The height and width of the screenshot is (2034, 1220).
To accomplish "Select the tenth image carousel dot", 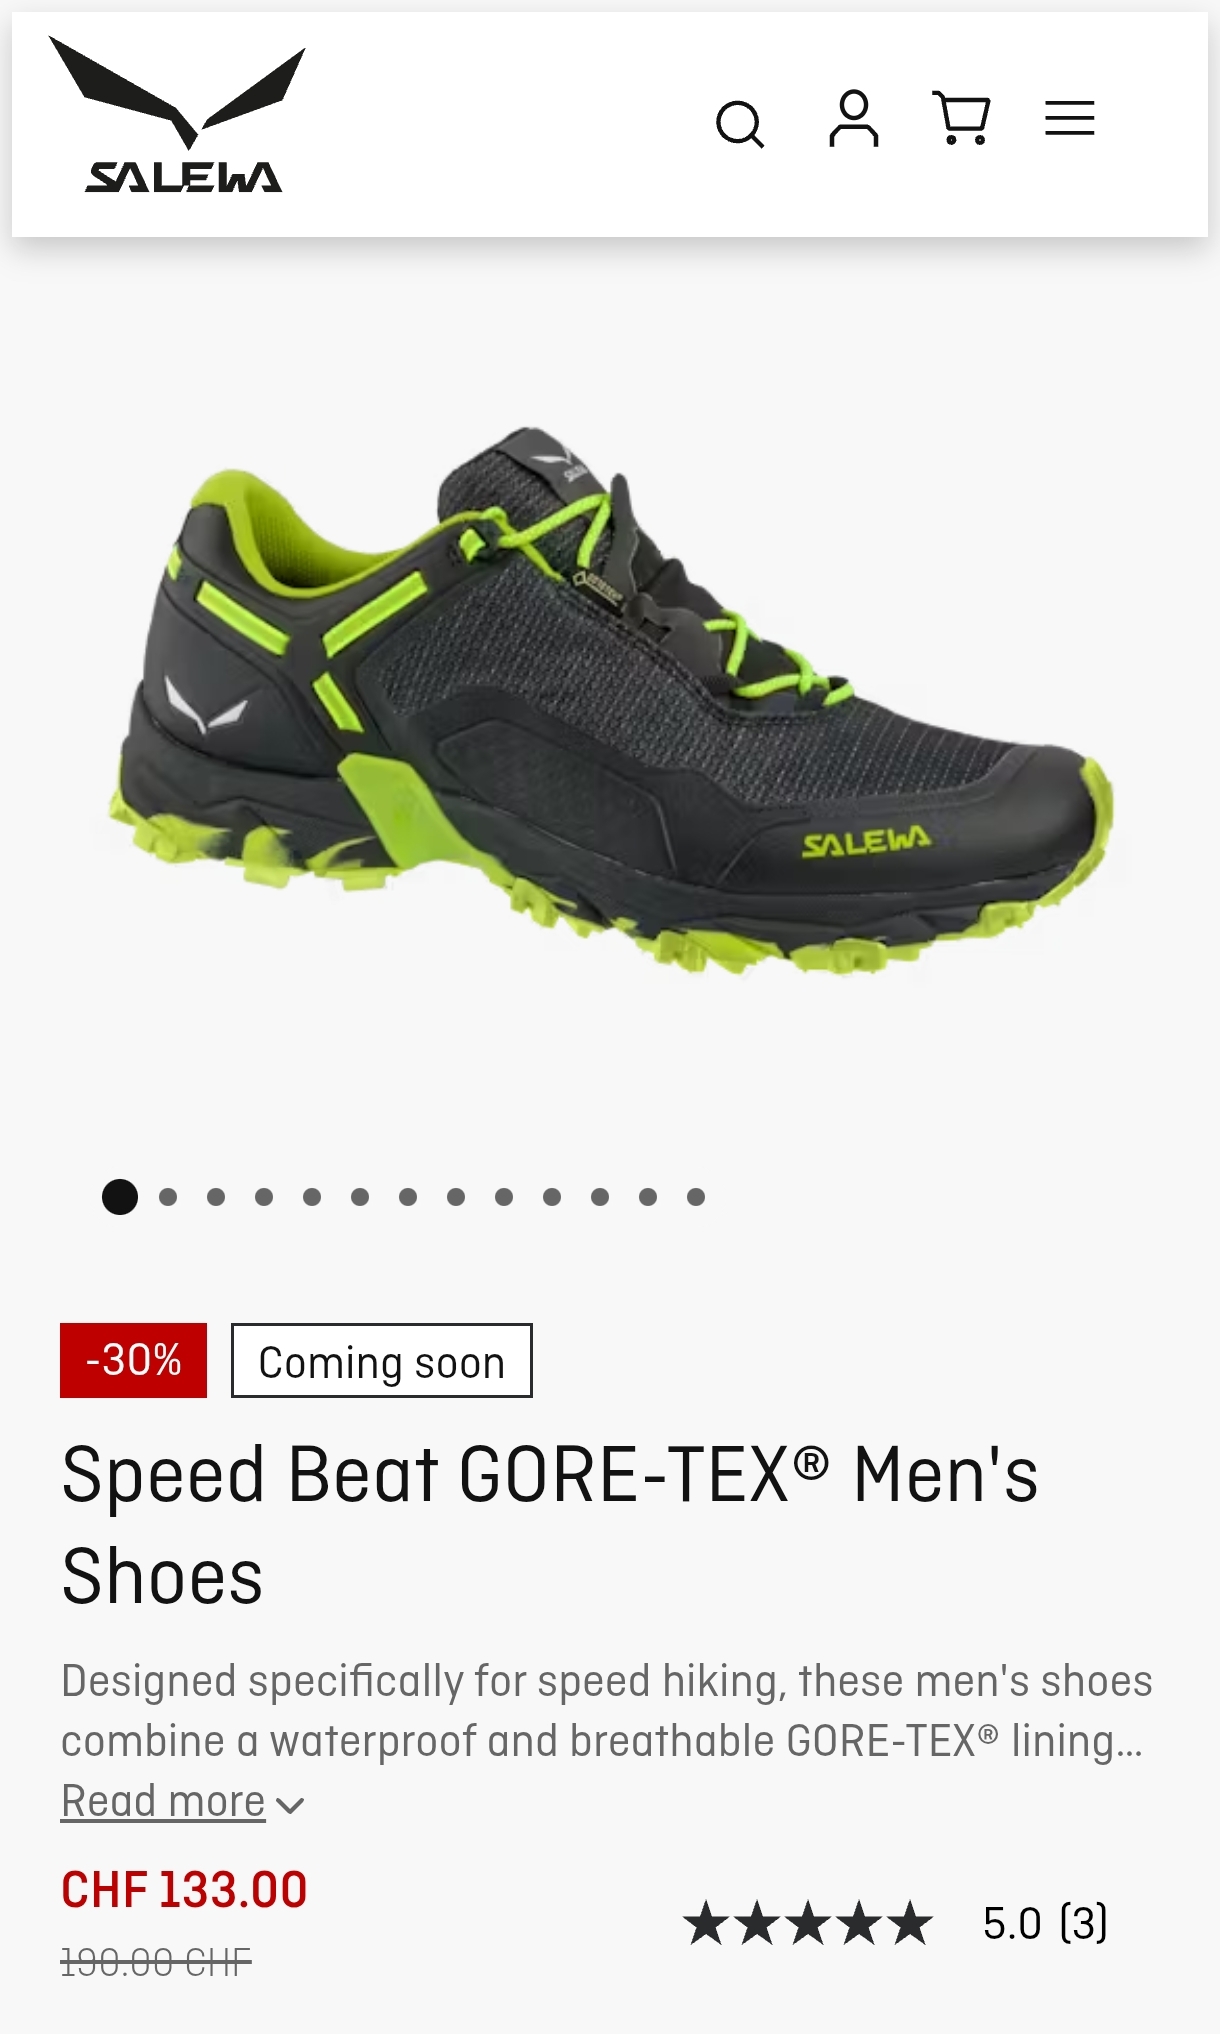I will [552, 1197].
